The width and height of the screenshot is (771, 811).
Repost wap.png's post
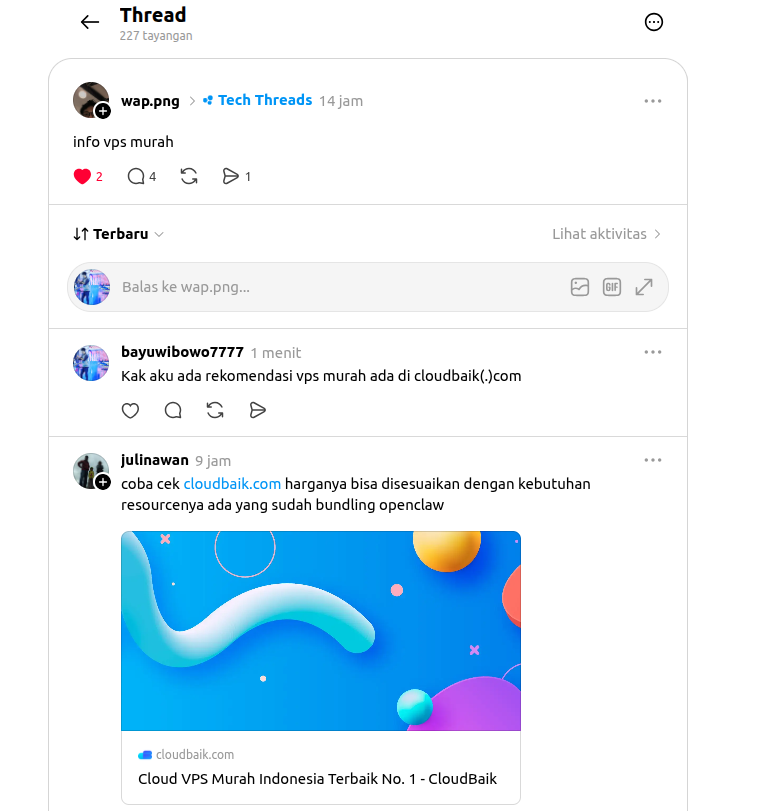coord(189,176)
